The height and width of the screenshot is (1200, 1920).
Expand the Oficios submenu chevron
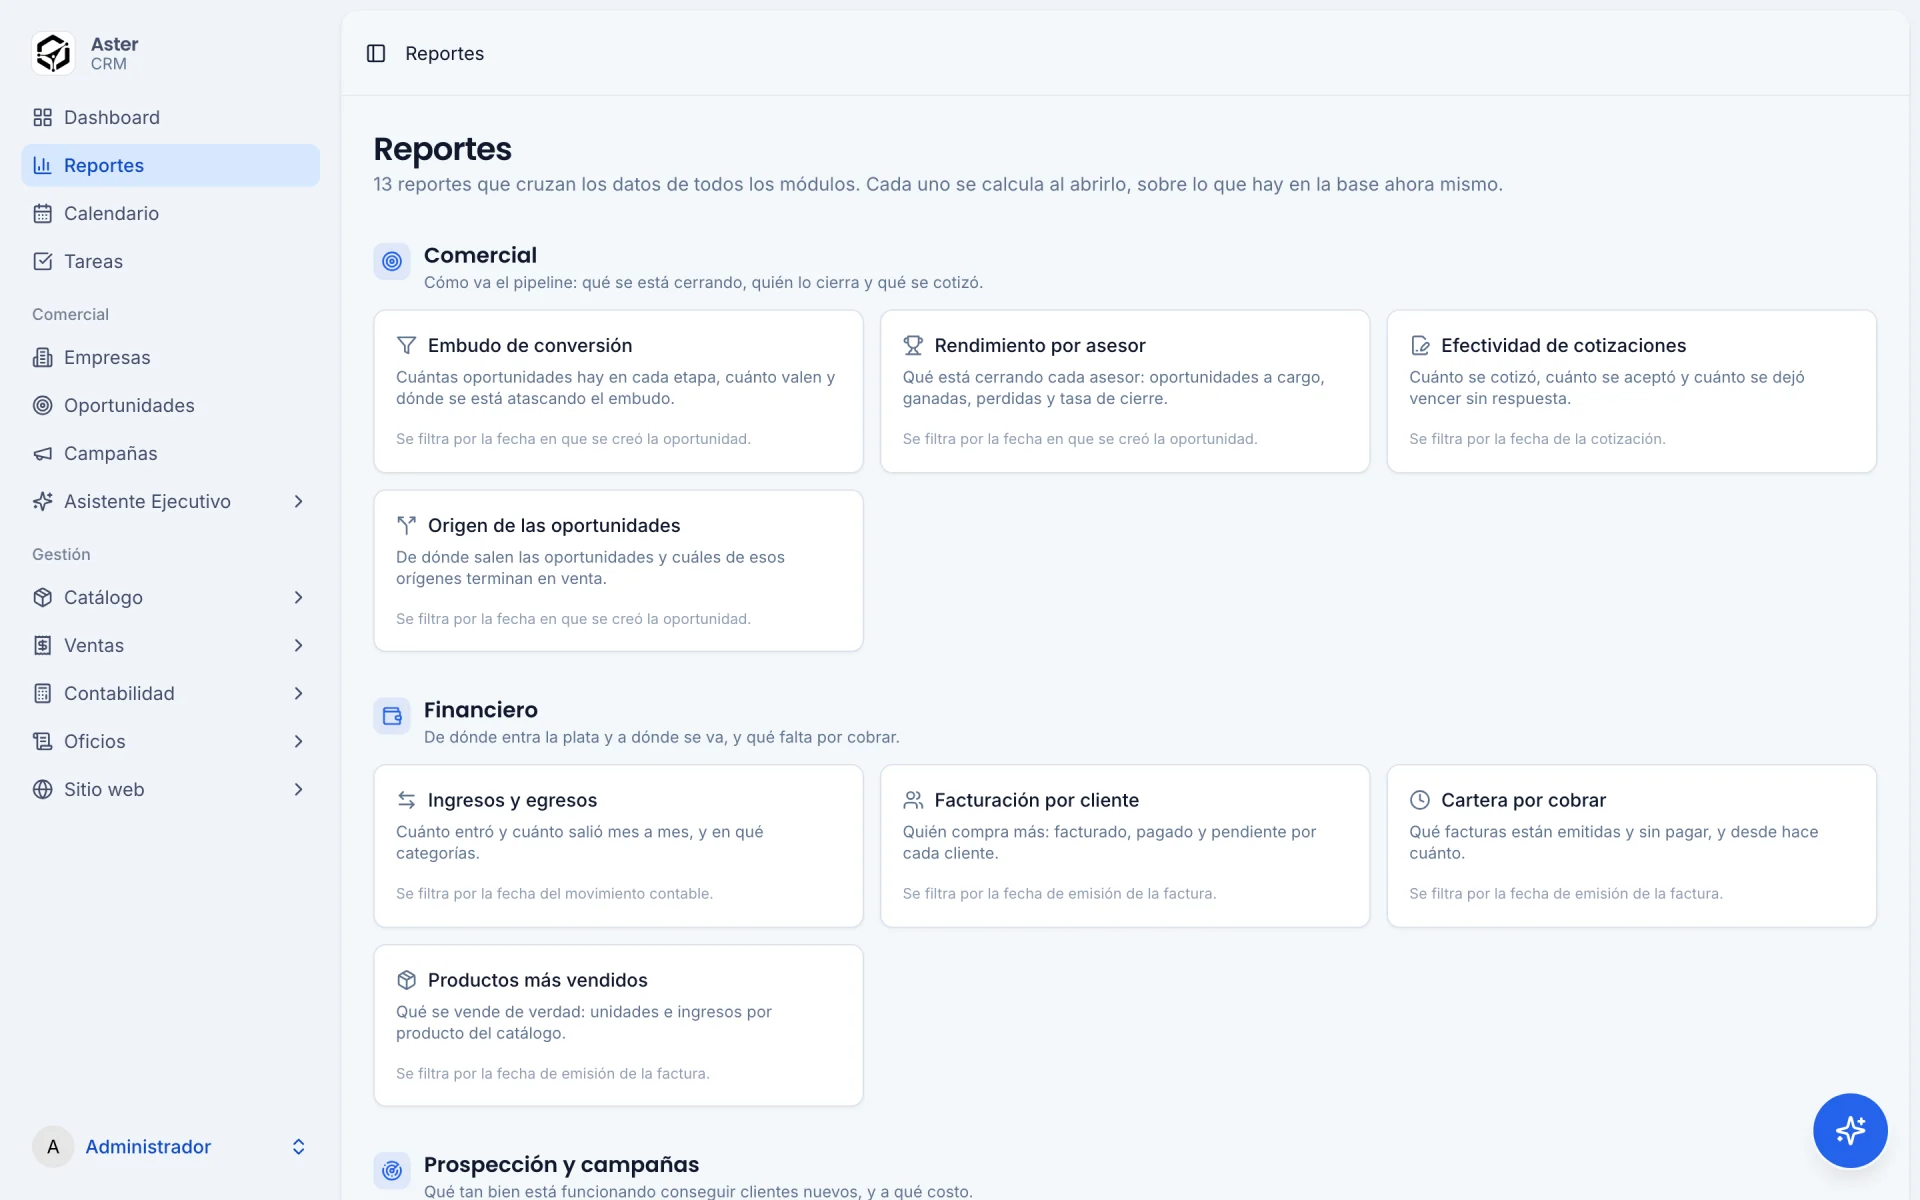coord(298,741)
